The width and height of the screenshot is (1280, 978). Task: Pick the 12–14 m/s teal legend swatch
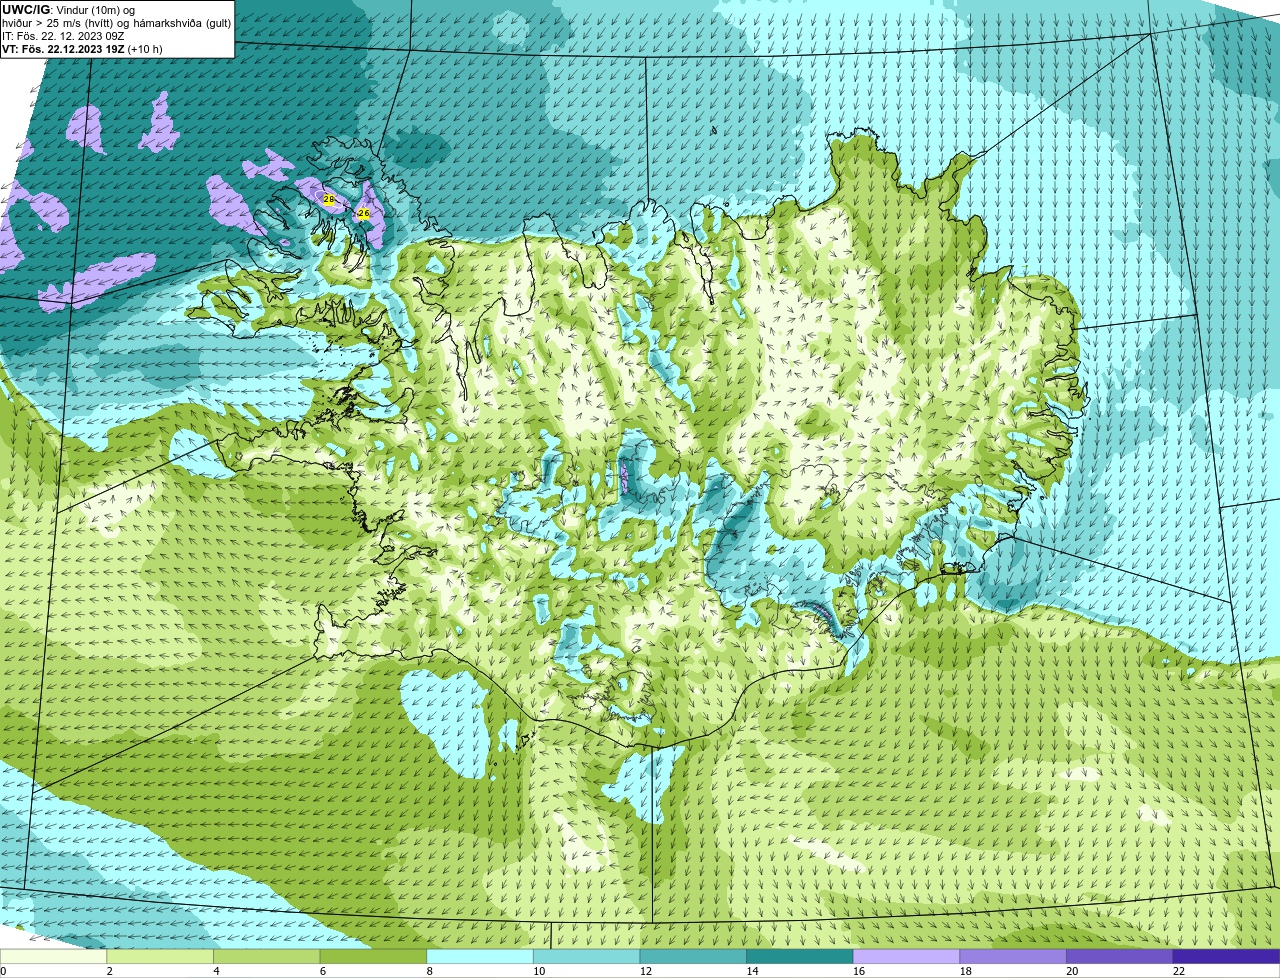click(693, 957)
